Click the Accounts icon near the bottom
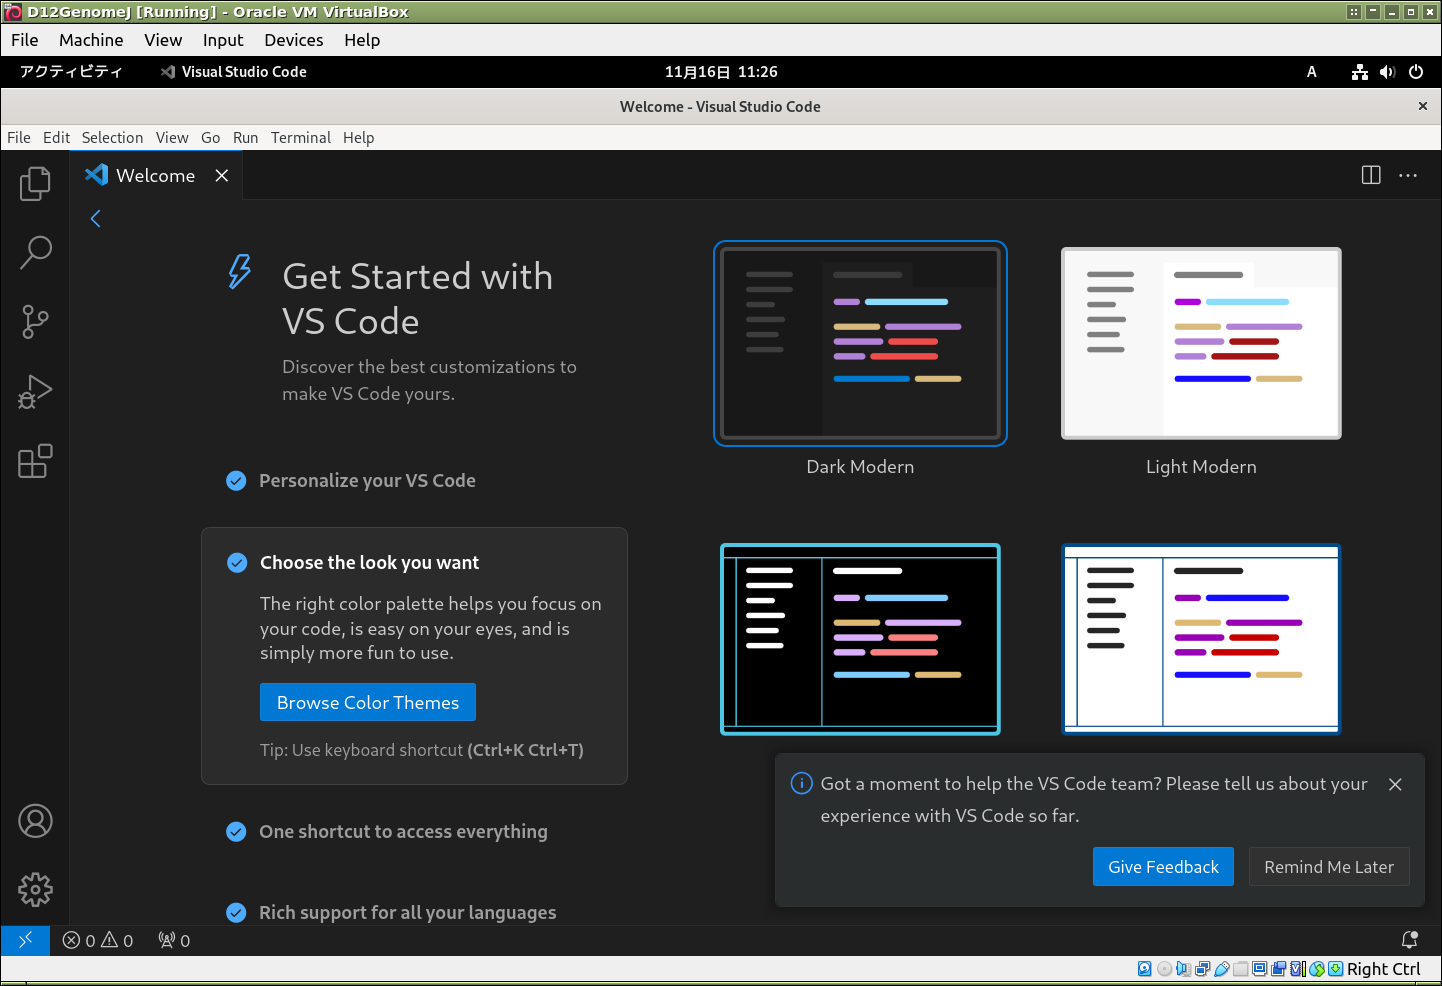This screenshot has width=1442, height=986. click(35, 820)
